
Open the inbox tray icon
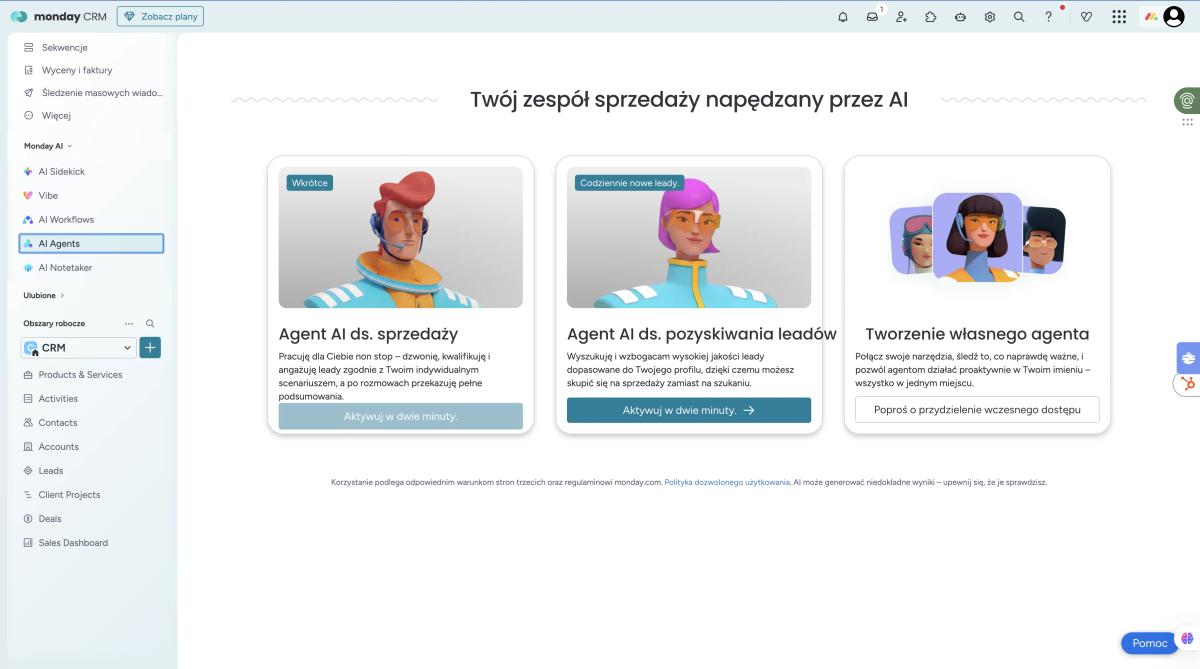click(872, 17)
